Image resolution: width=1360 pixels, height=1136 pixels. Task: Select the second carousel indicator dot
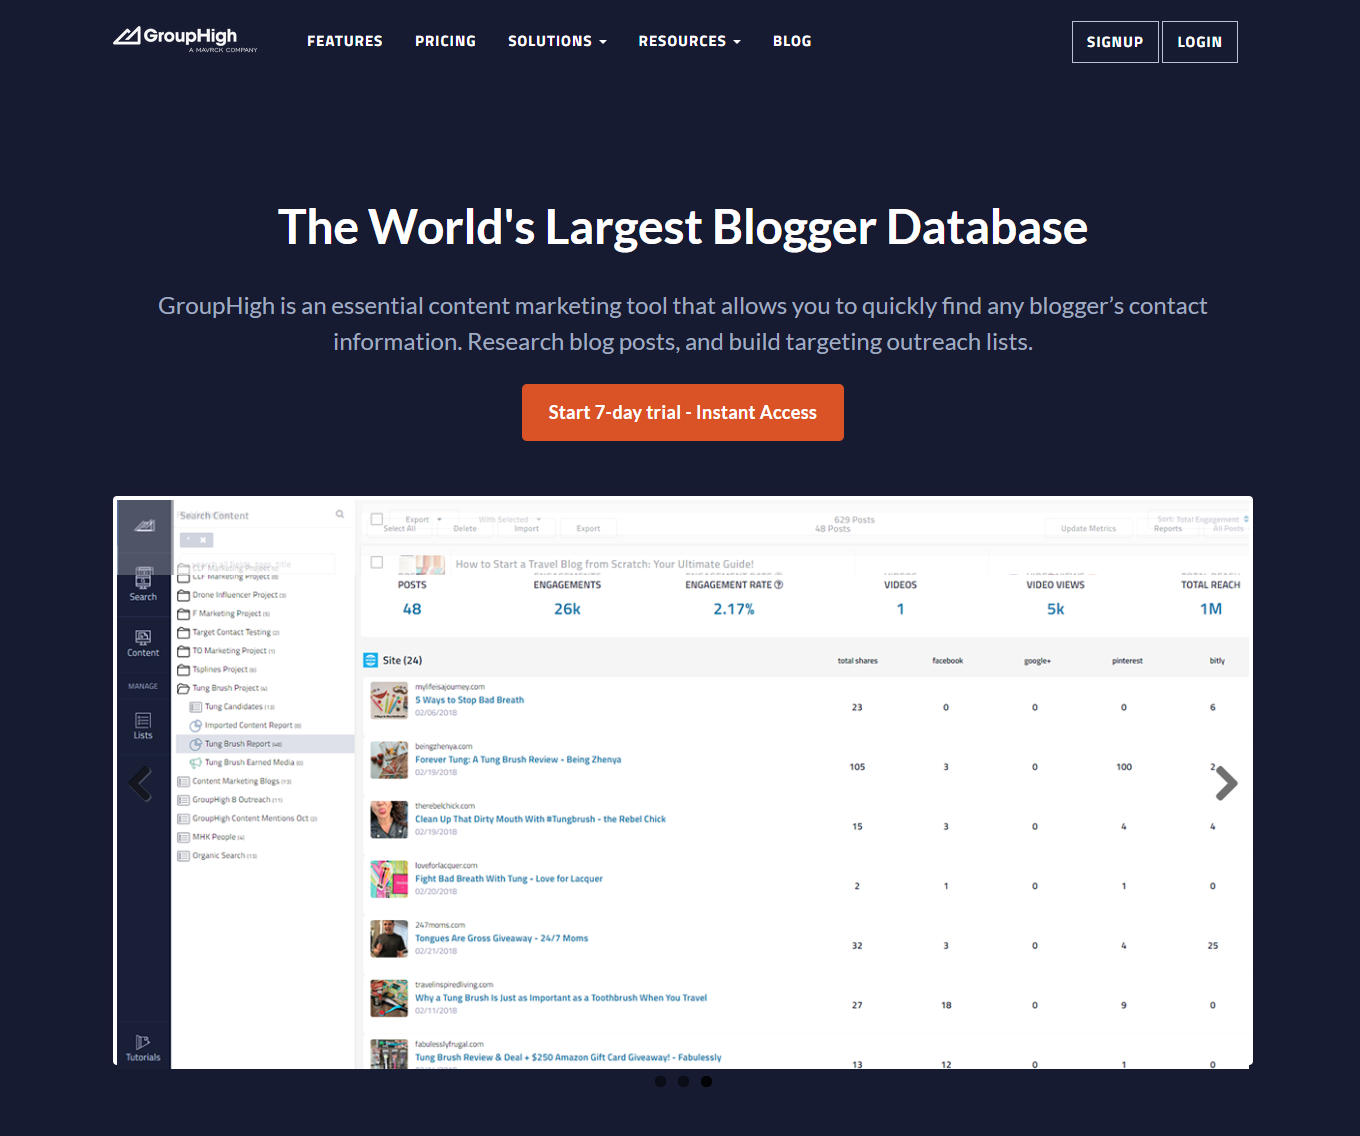point(683,1081)
